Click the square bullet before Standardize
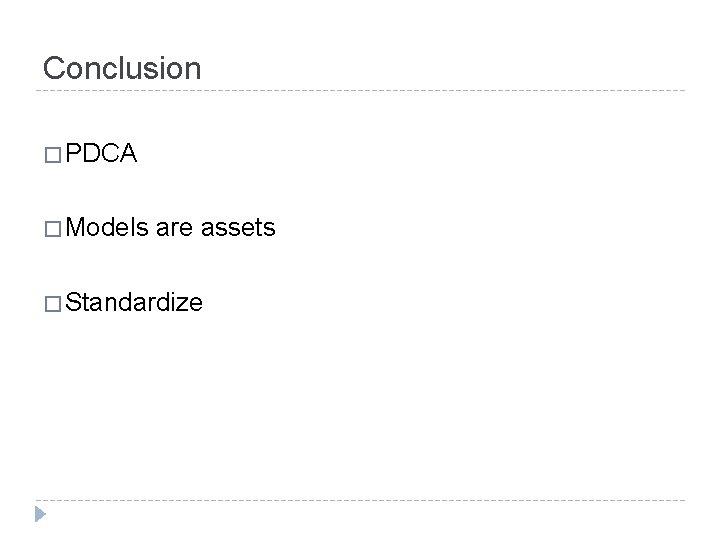The width and height of the screenshot is (720, 540). tap(51, 303)
